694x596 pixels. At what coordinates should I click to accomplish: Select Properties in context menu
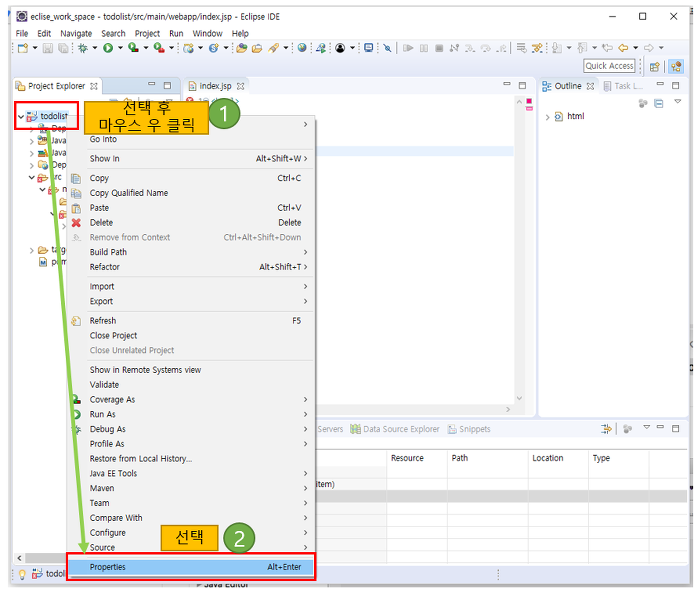(x=191, y=567)
